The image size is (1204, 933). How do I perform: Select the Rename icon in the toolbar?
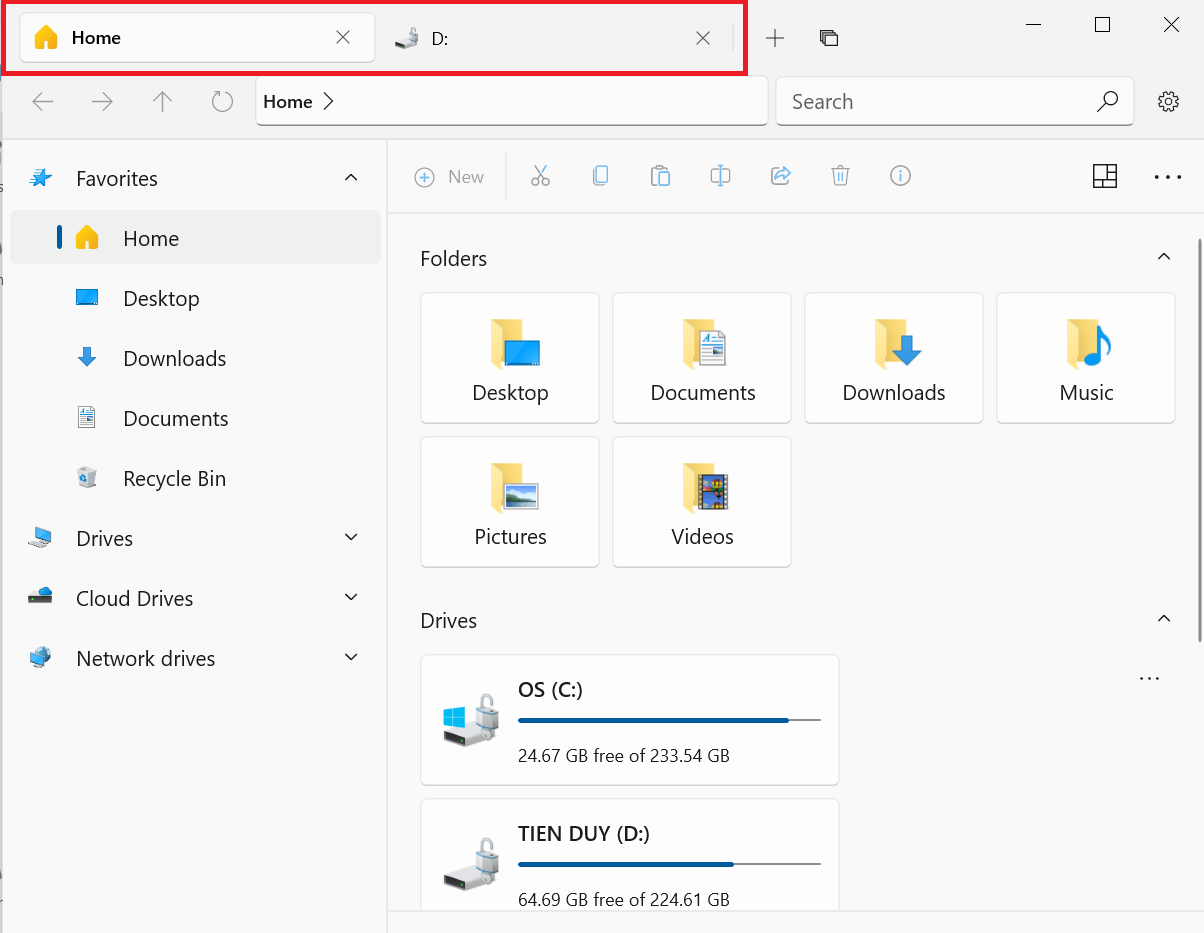point(720,176)
